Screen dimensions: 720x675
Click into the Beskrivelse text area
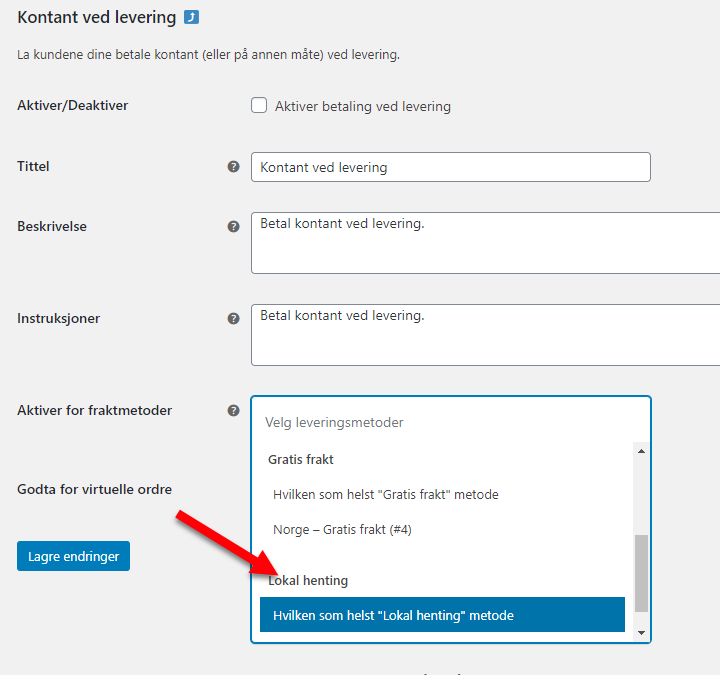point(485,243)
